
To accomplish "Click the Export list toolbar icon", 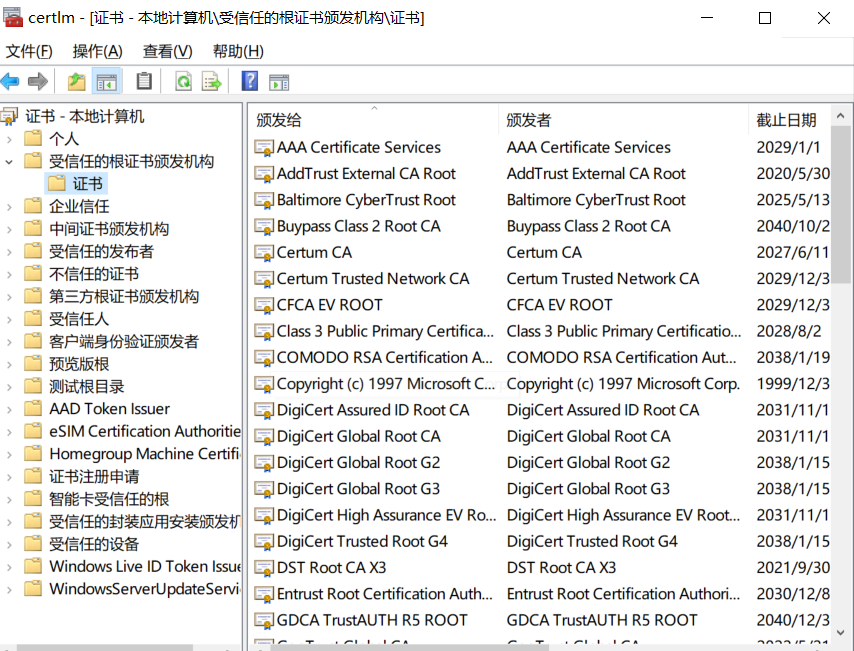I will [211, 82].
